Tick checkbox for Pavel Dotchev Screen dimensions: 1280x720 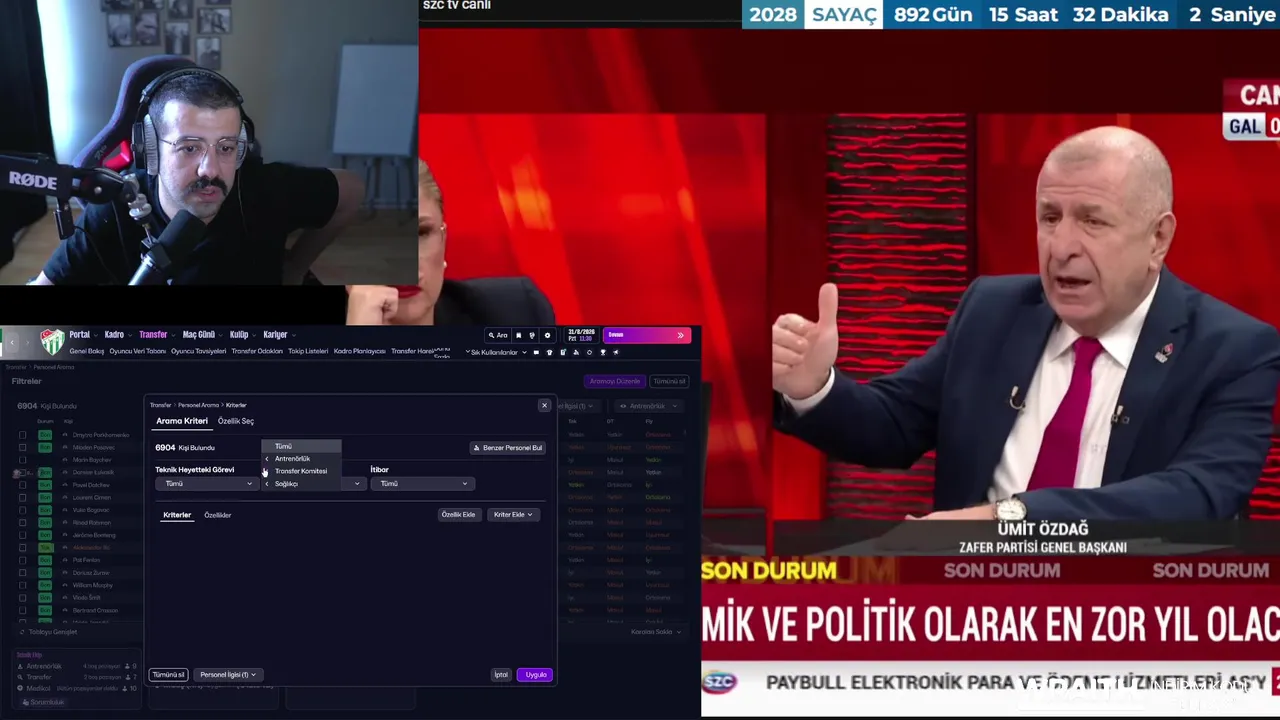click(22, 485)
